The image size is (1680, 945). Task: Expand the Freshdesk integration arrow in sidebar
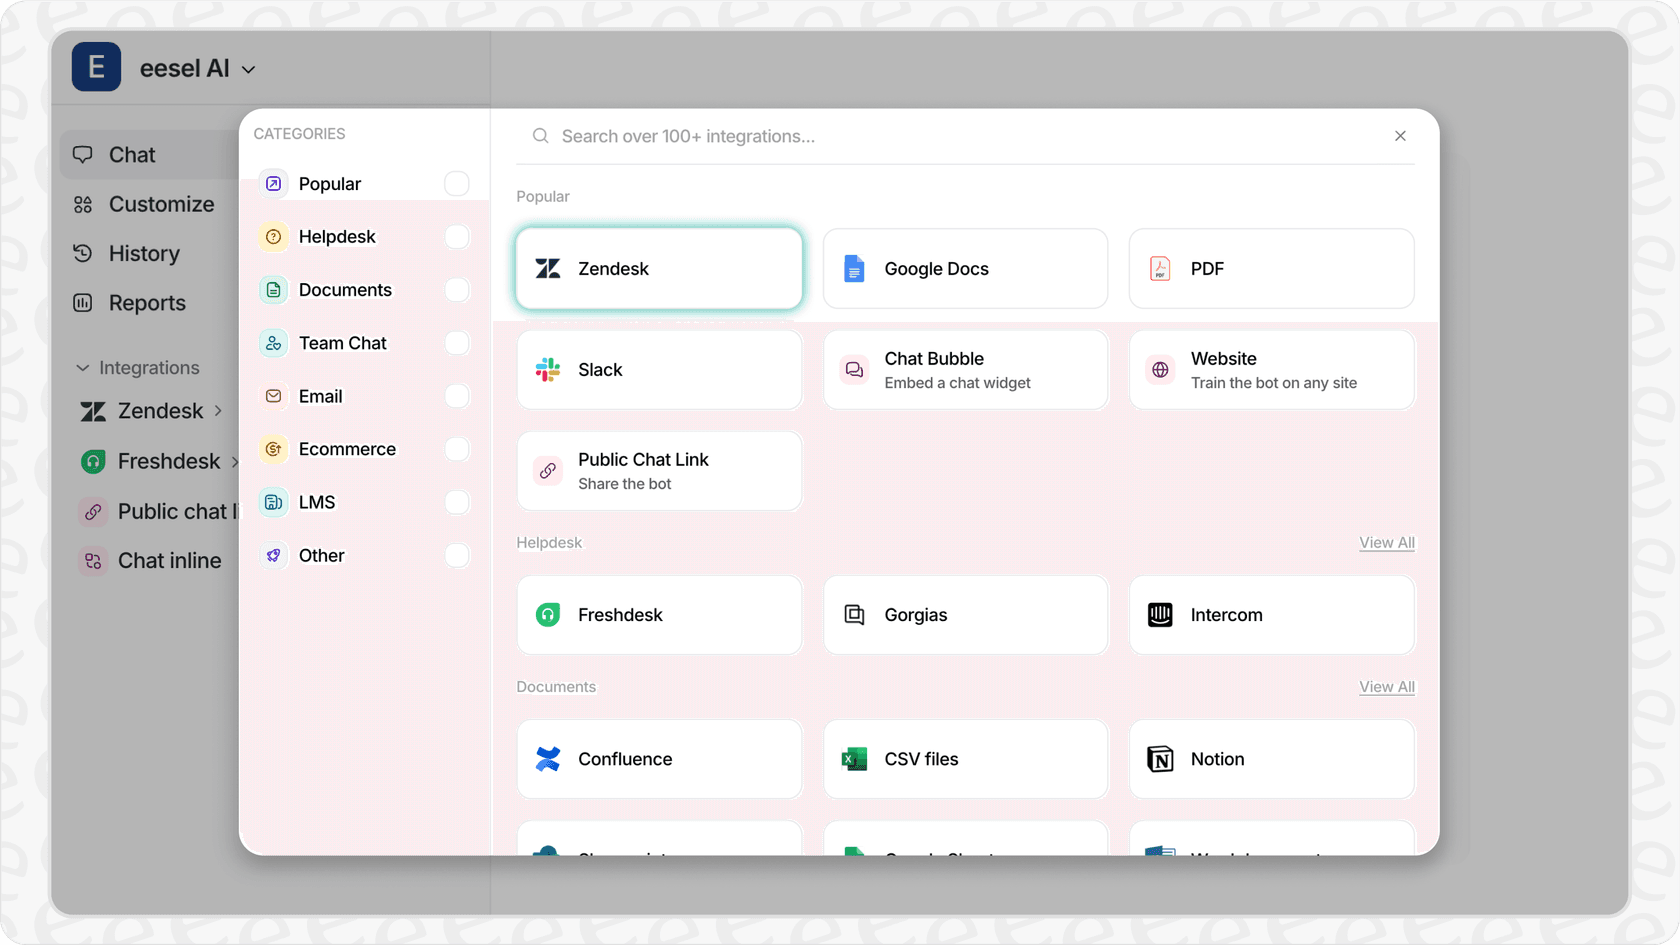coord(234,461)
